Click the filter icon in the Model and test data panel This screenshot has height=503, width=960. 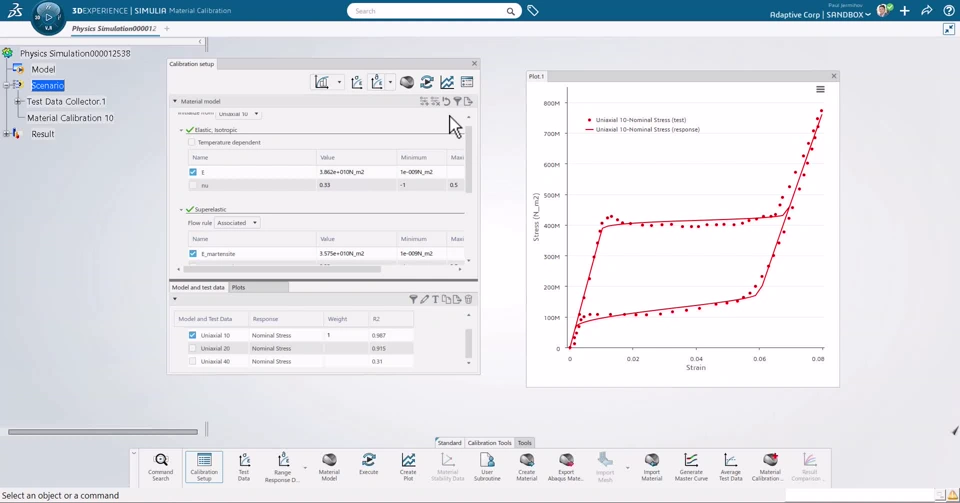pos(413,299)
